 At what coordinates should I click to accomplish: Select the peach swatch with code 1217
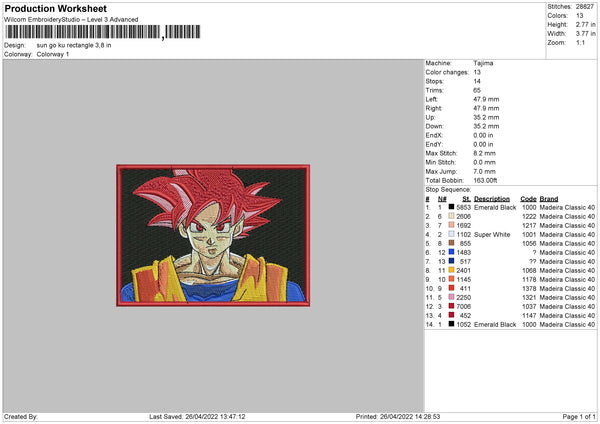point(452,225)
